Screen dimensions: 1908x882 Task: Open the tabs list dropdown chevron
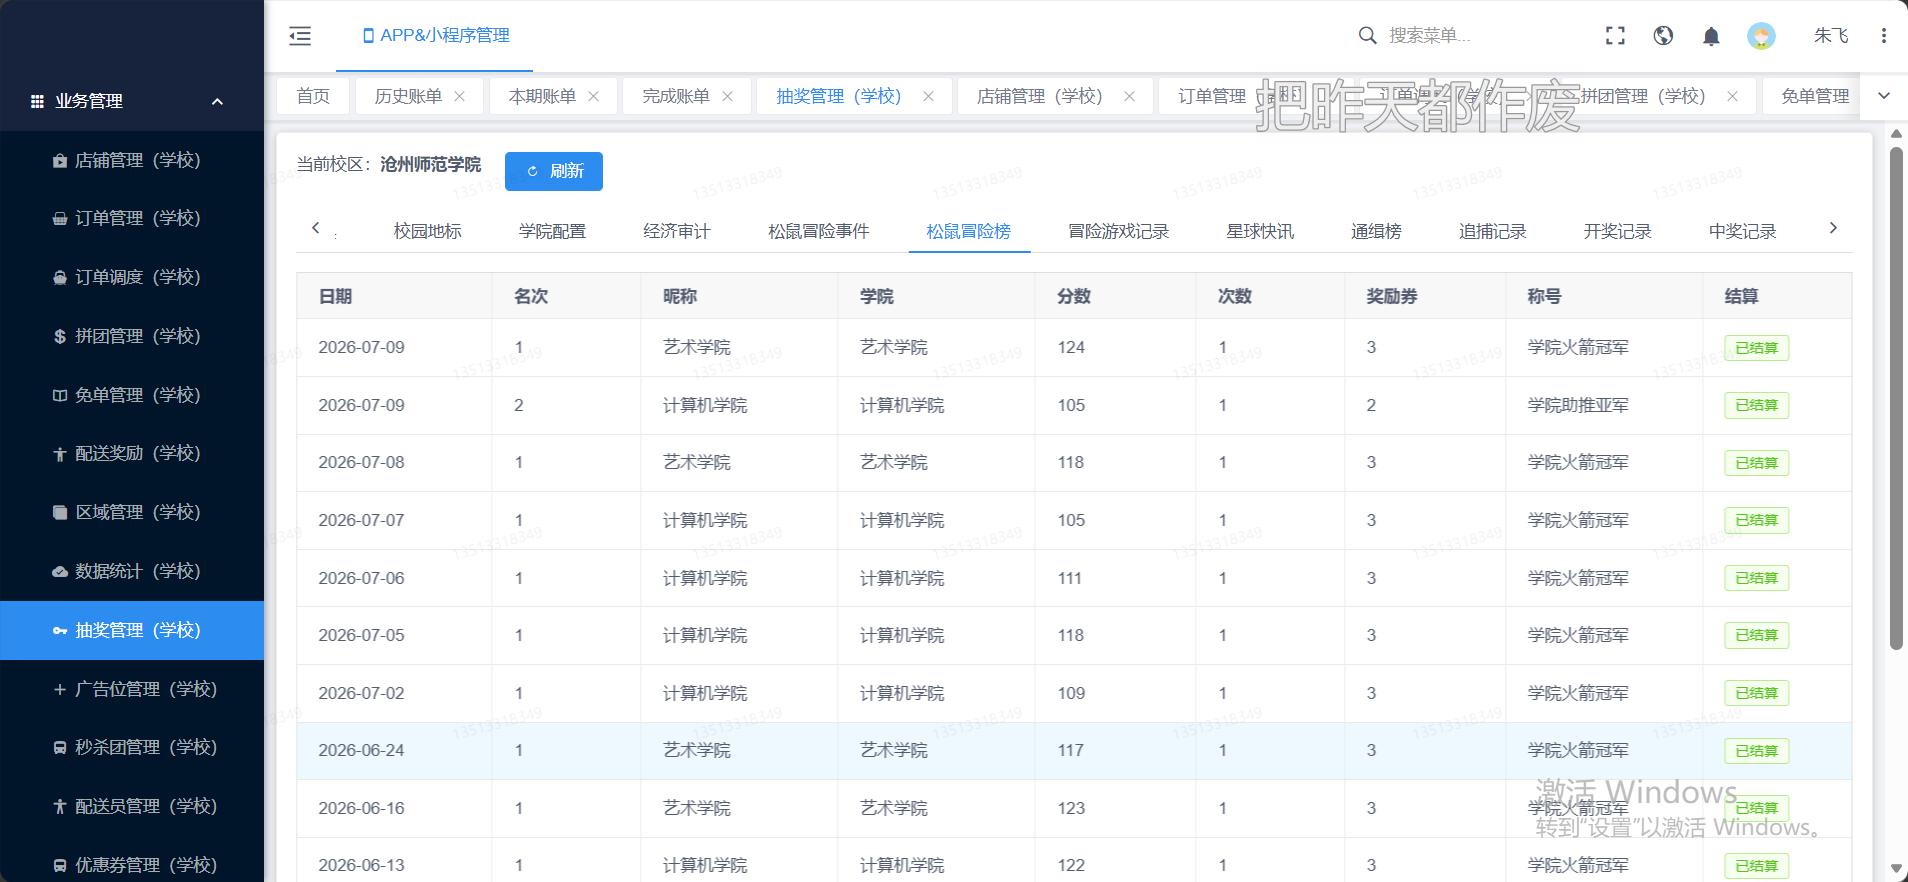1884,96
